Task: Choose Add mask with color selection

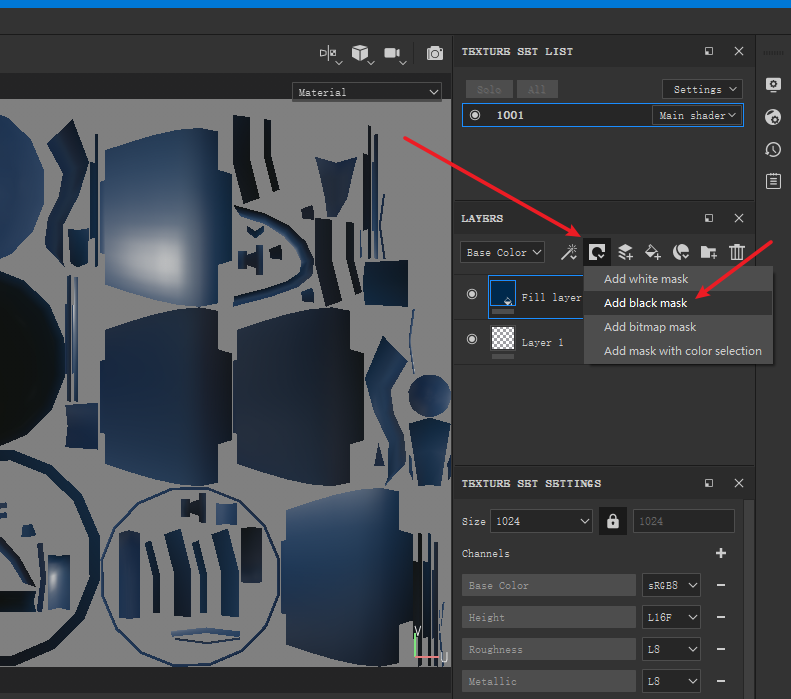Action: 678,351
